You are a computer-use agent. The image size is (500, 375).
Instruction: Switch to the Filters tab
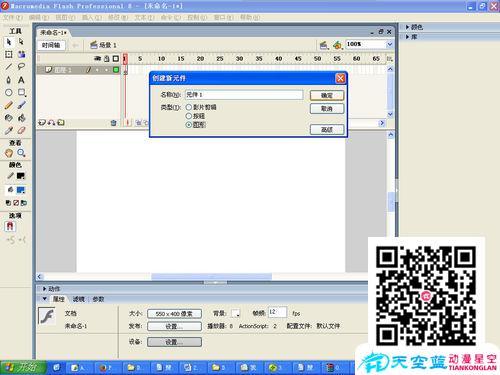(79, 299)
